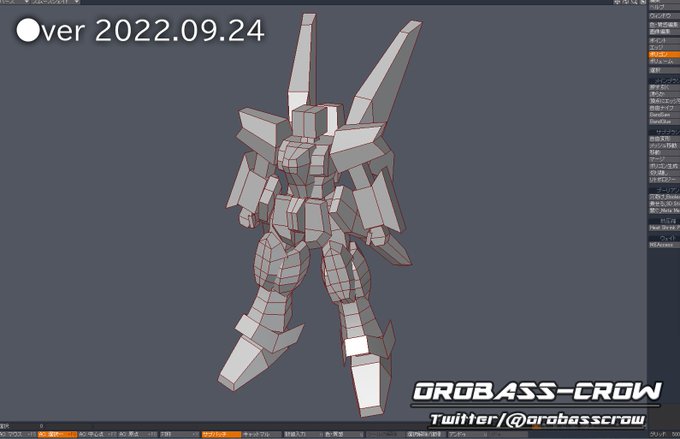This screenshot has height=439, width=680.
Task: Open the ウィンドウ menu in side panel
Action: click(x=664, y=16)
